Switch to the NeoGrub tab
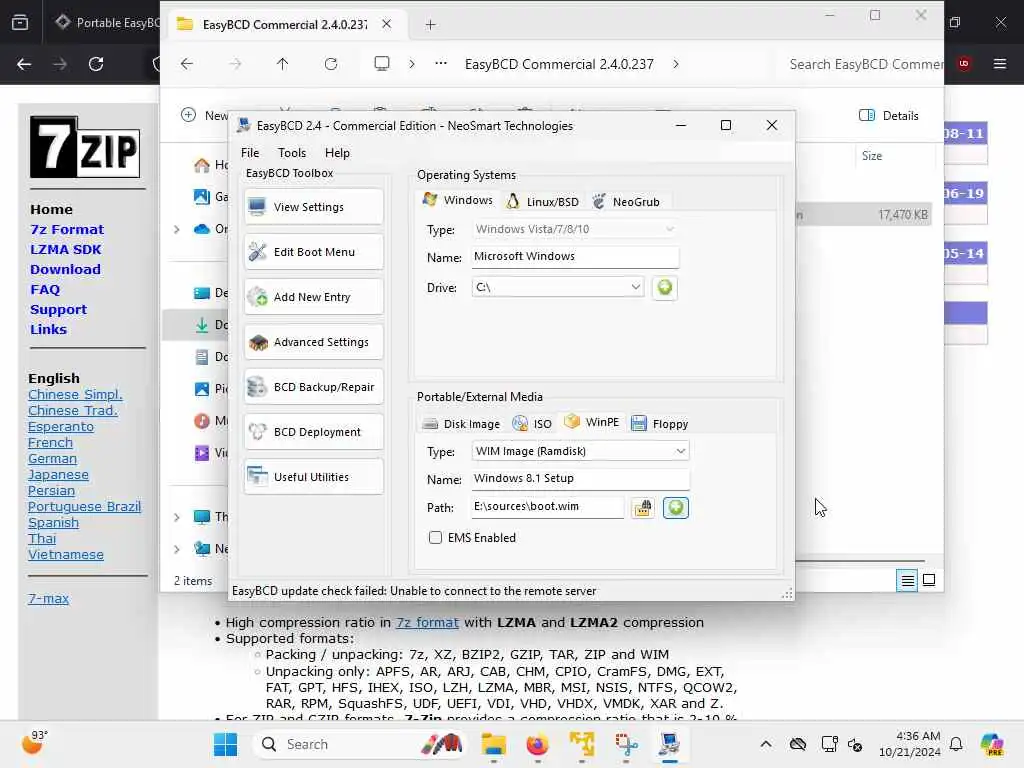This screenshot has height=768, width=1024. 626,202
